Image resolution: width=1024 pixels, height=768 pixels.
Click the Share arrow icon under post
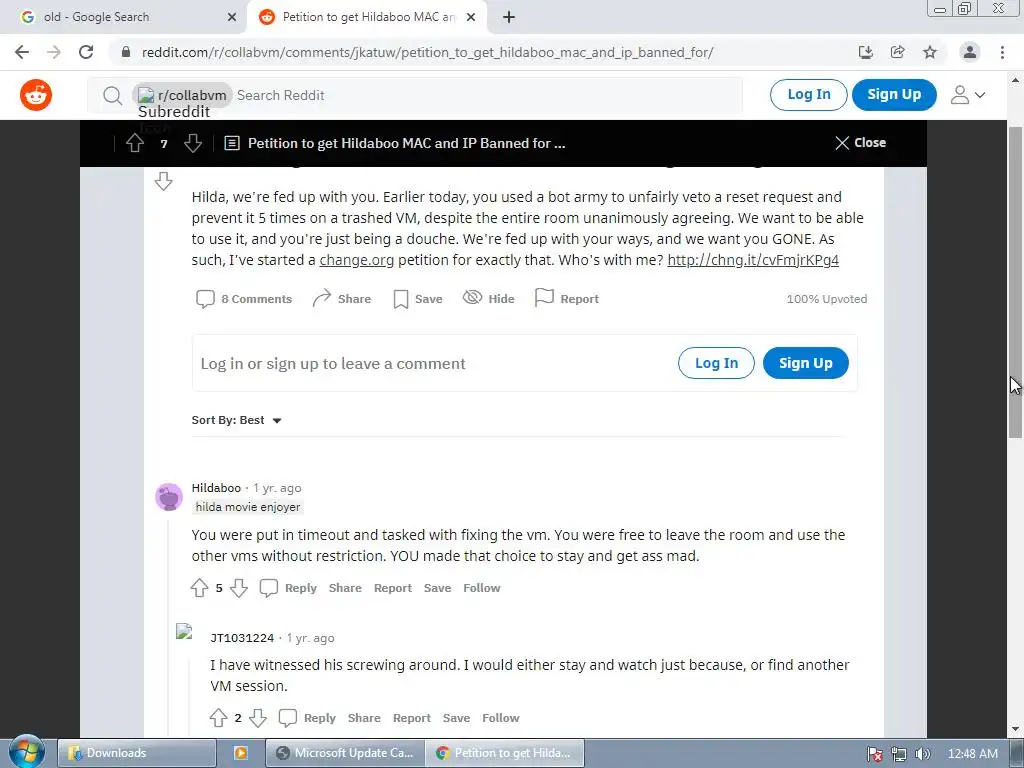click(321, 298)
